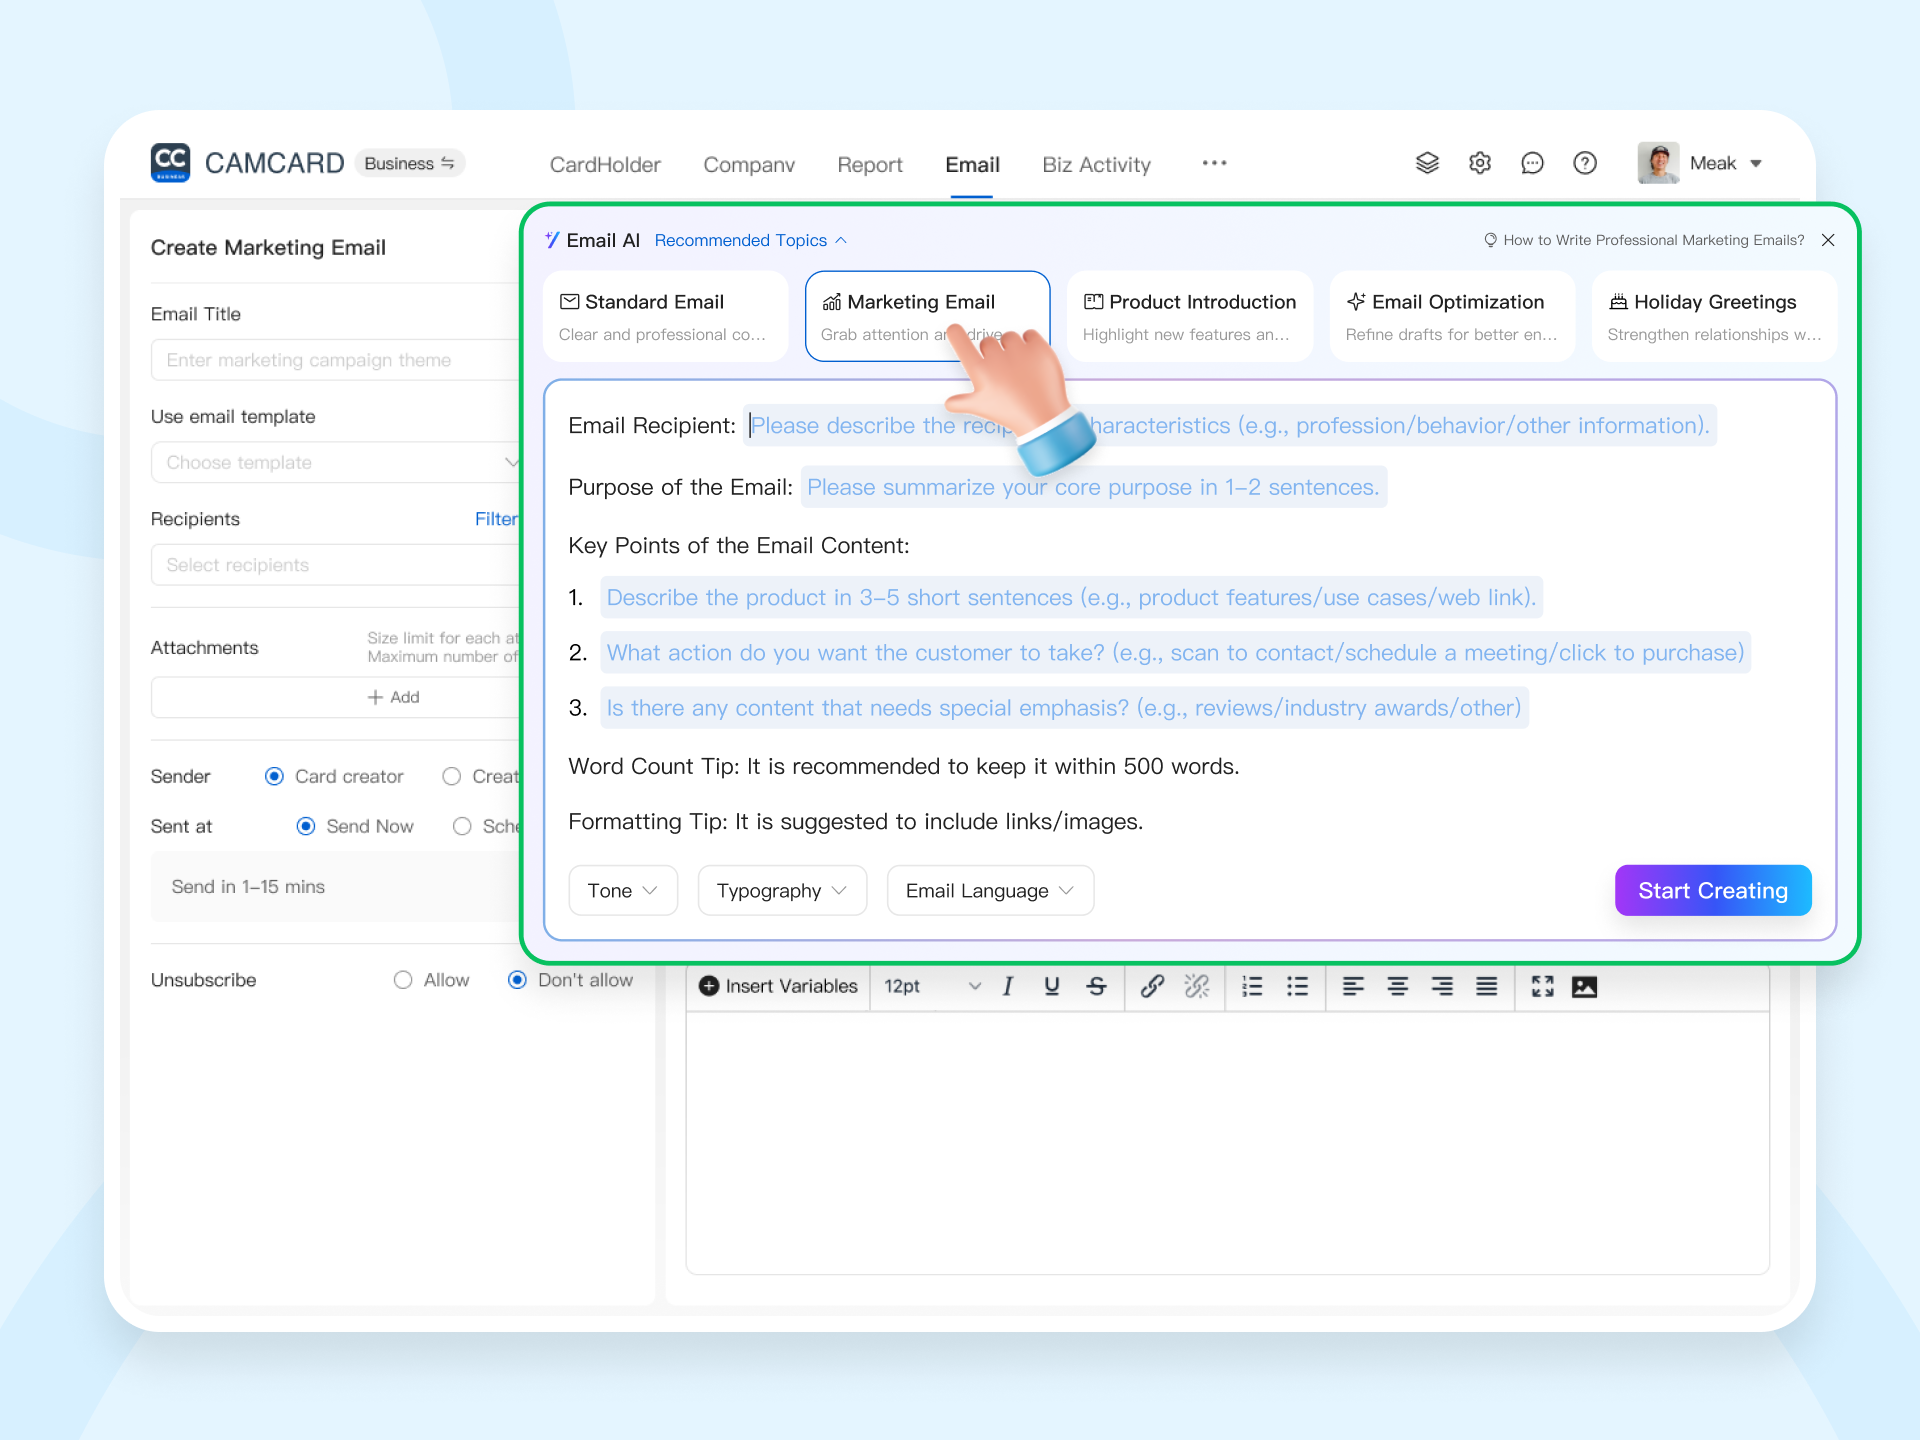Open settings gear icon in header
This screenshot has width=1920, height=1440.
tap(1480, 163)
